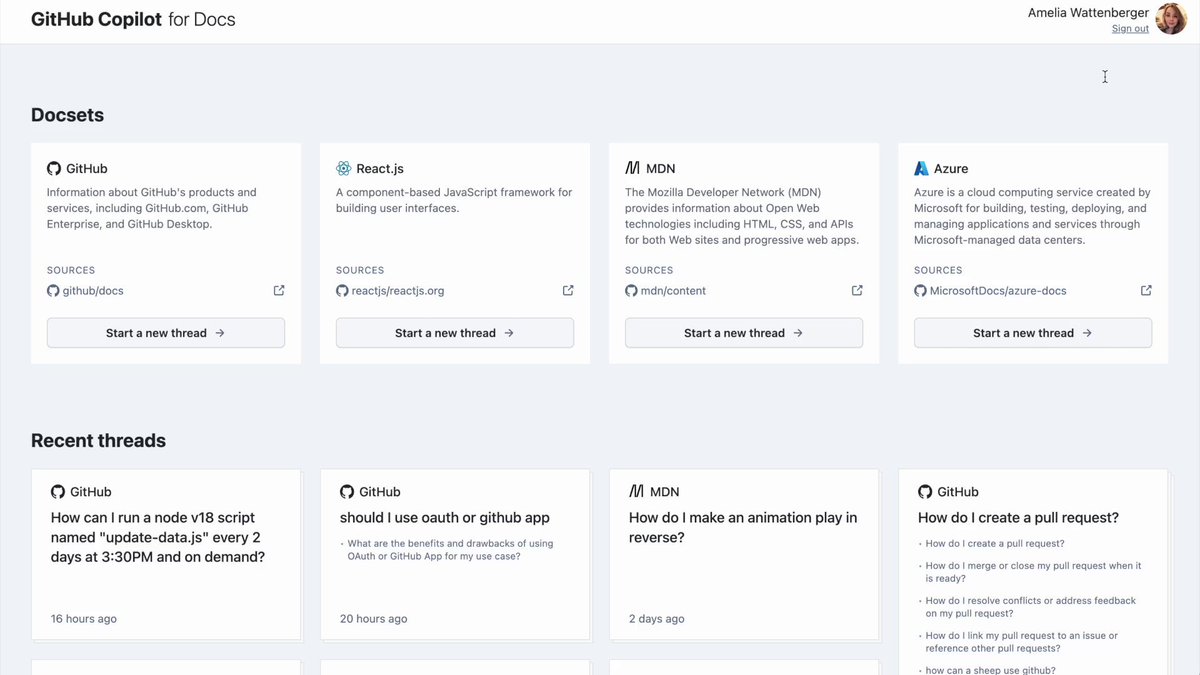1200x675 pixels.
Task: Start a new thread for MDN docset
Action: 744,333
